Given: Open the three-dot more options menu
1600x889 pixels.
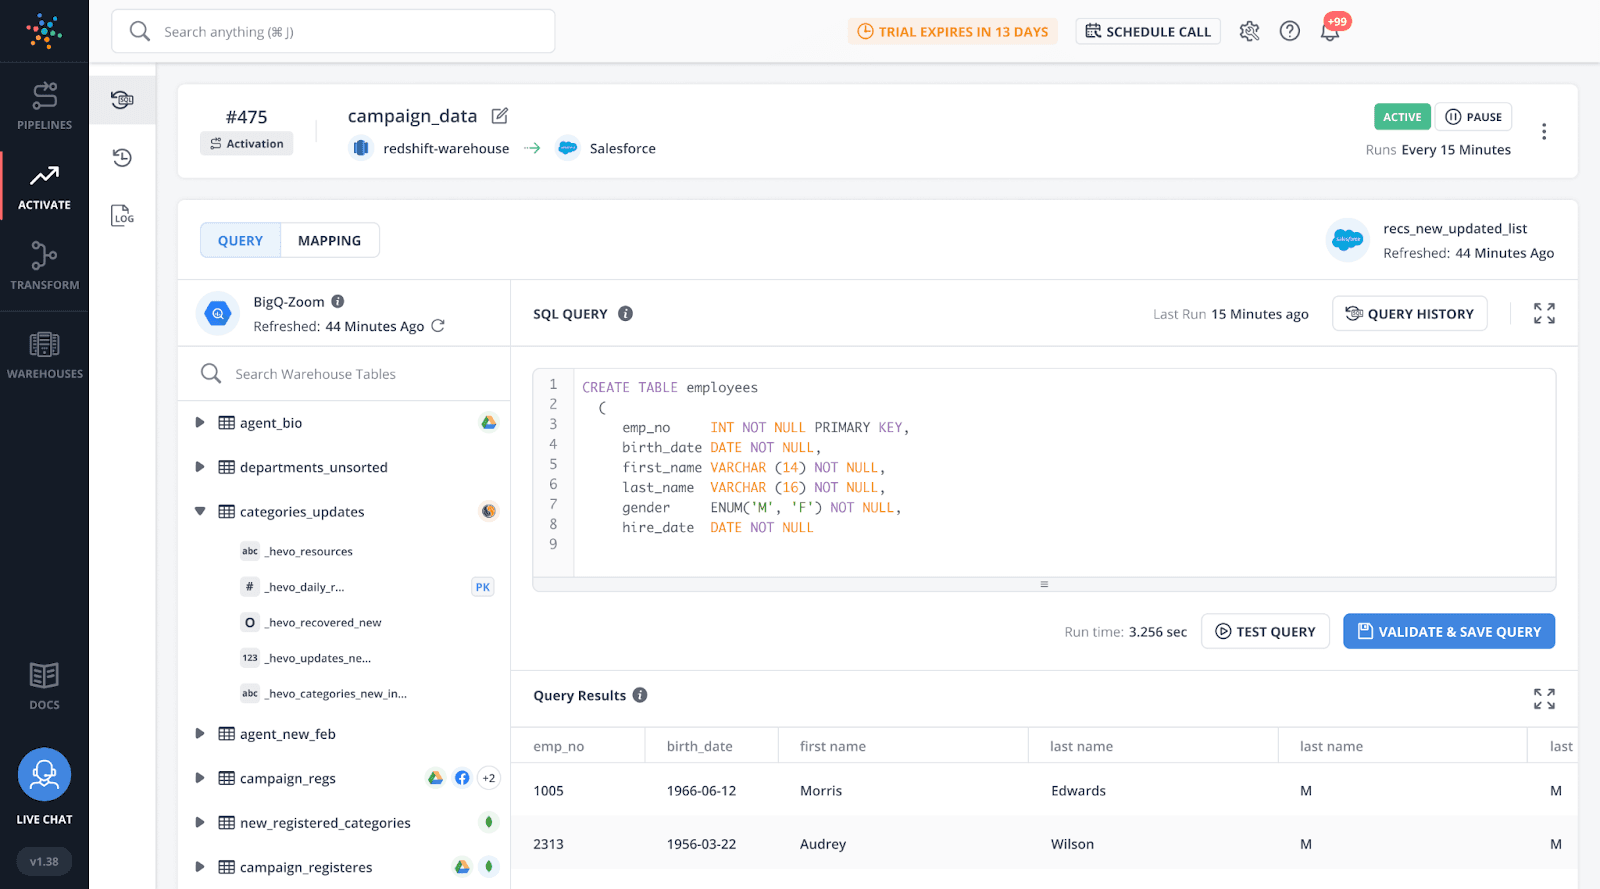Looking at the screenshot, I should (1544, 132).
